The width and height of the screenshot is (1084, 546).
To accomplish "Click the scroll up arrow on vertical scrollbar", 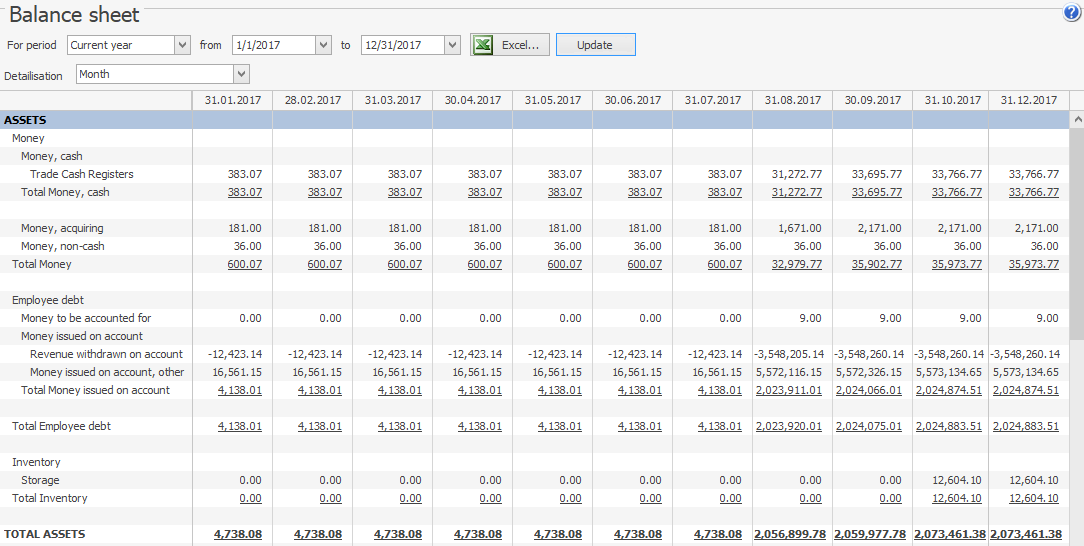I will coord(1076,119).
